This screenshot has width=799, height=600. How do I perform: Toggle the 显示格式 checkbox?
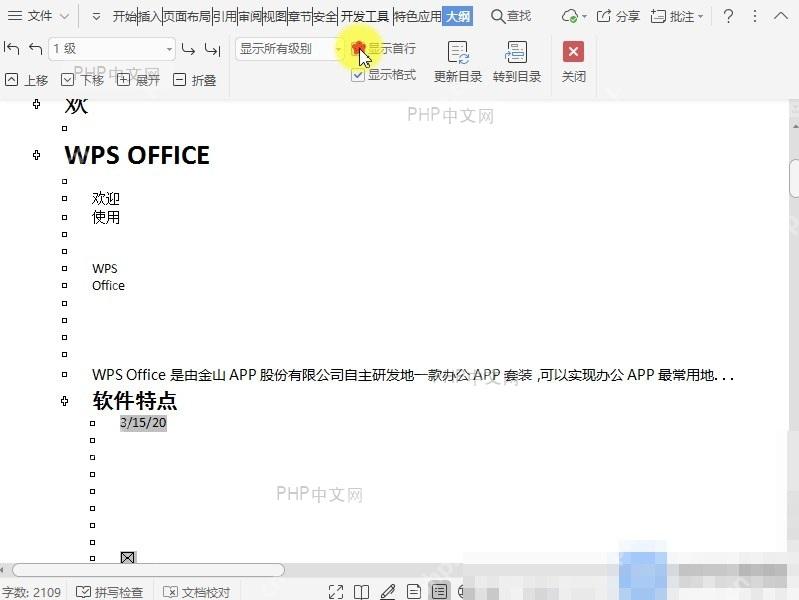click(358, 75)
